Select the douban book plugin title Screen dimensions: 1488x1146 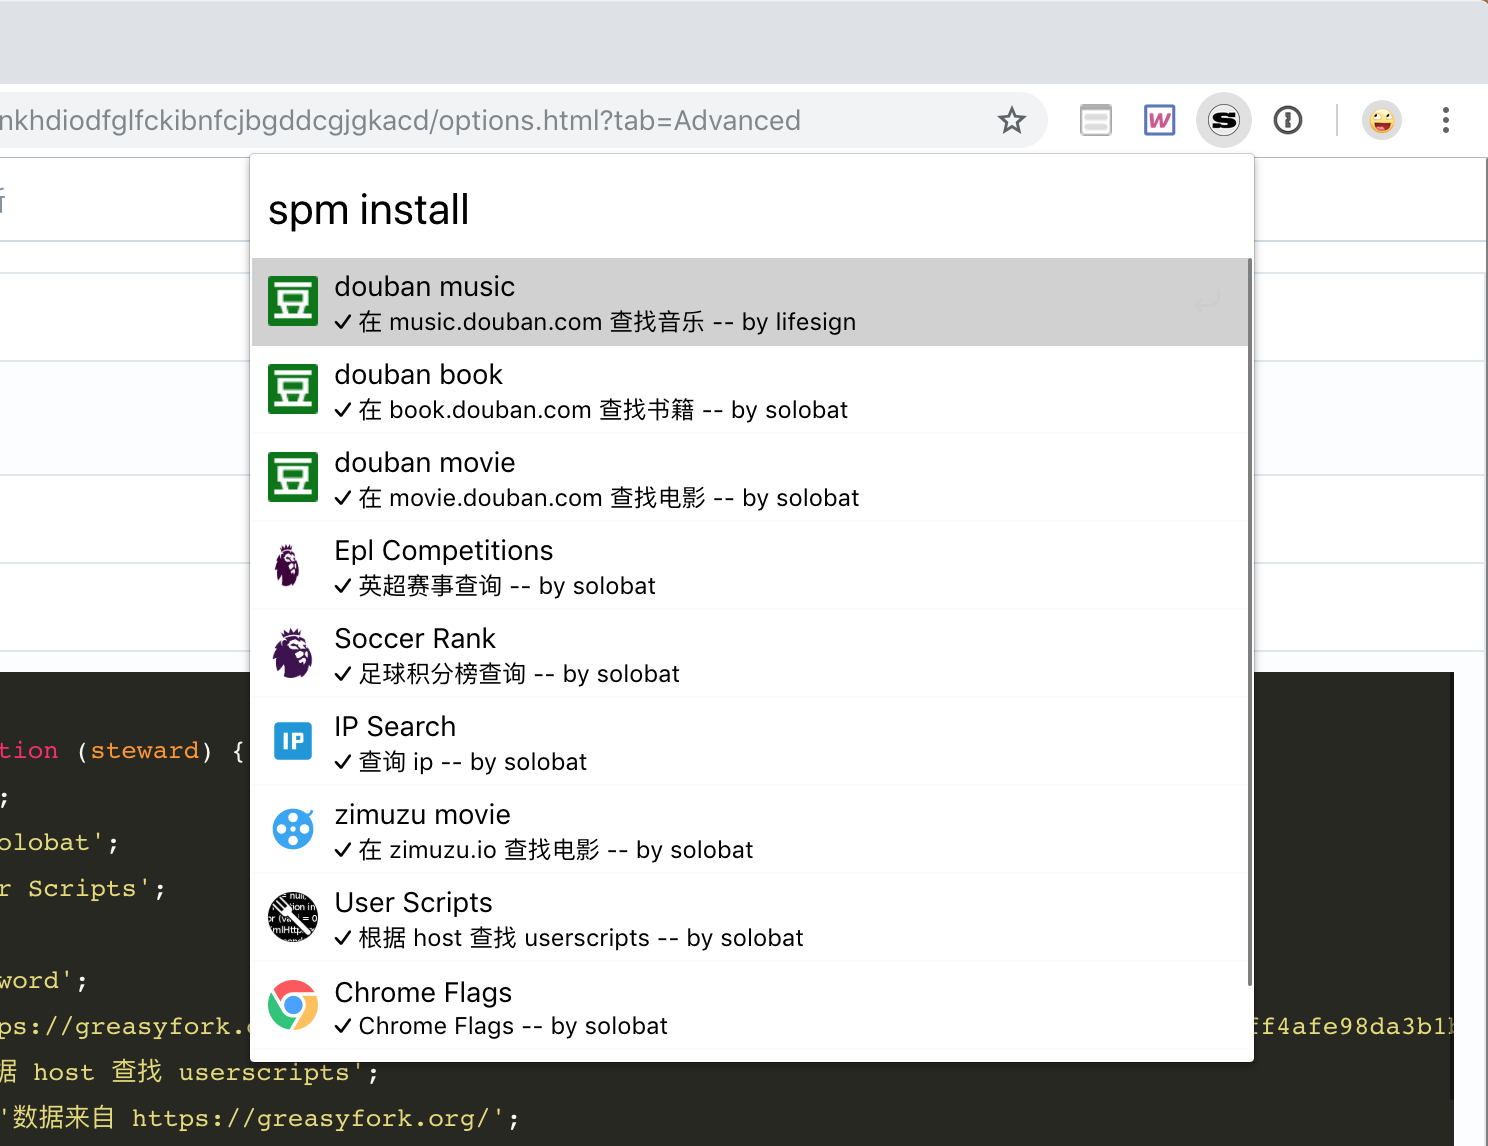click(x=418, y=375)
